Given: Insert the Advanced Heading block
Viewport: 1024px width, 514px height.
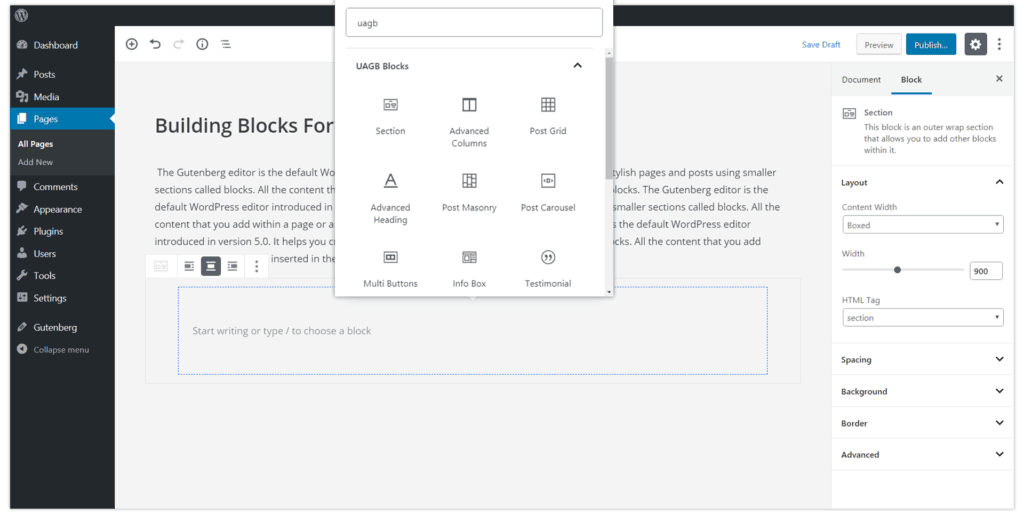Looking at the screenshot, I should pyautogui.click(x=390, y=195).
